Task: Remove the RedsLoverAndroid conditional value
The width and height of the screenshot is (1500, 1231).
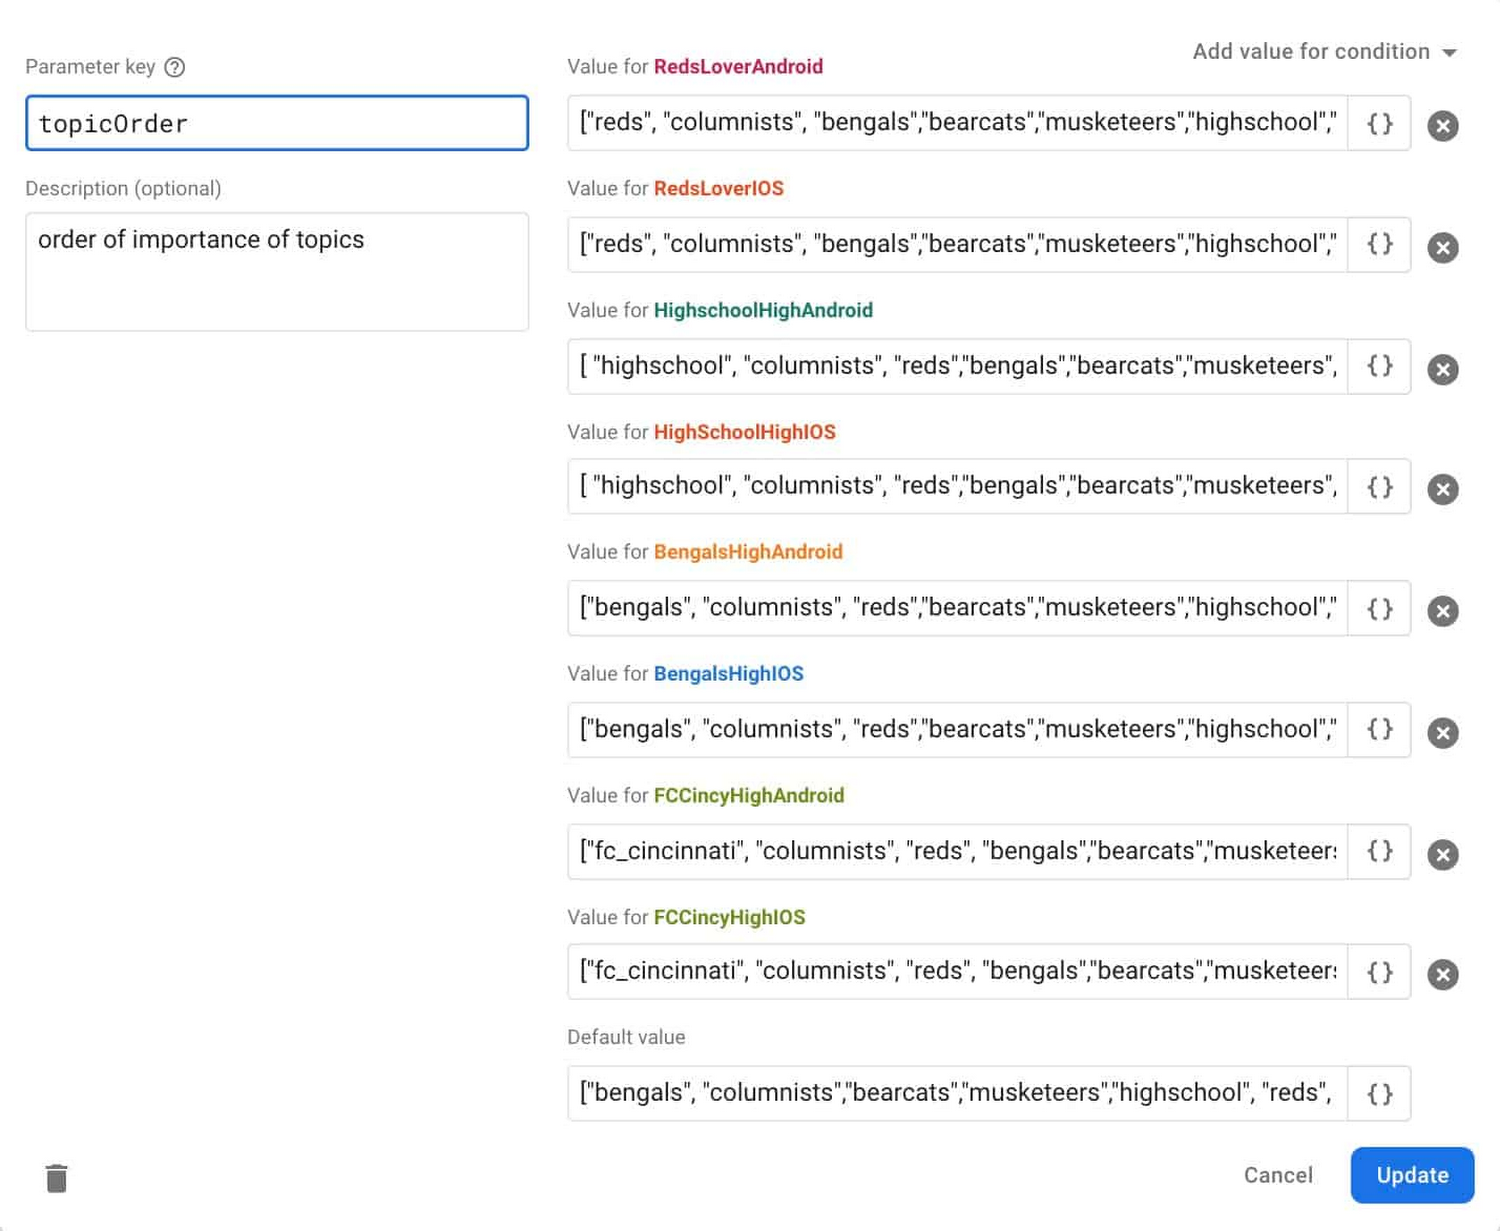Action: [1442, 126]
